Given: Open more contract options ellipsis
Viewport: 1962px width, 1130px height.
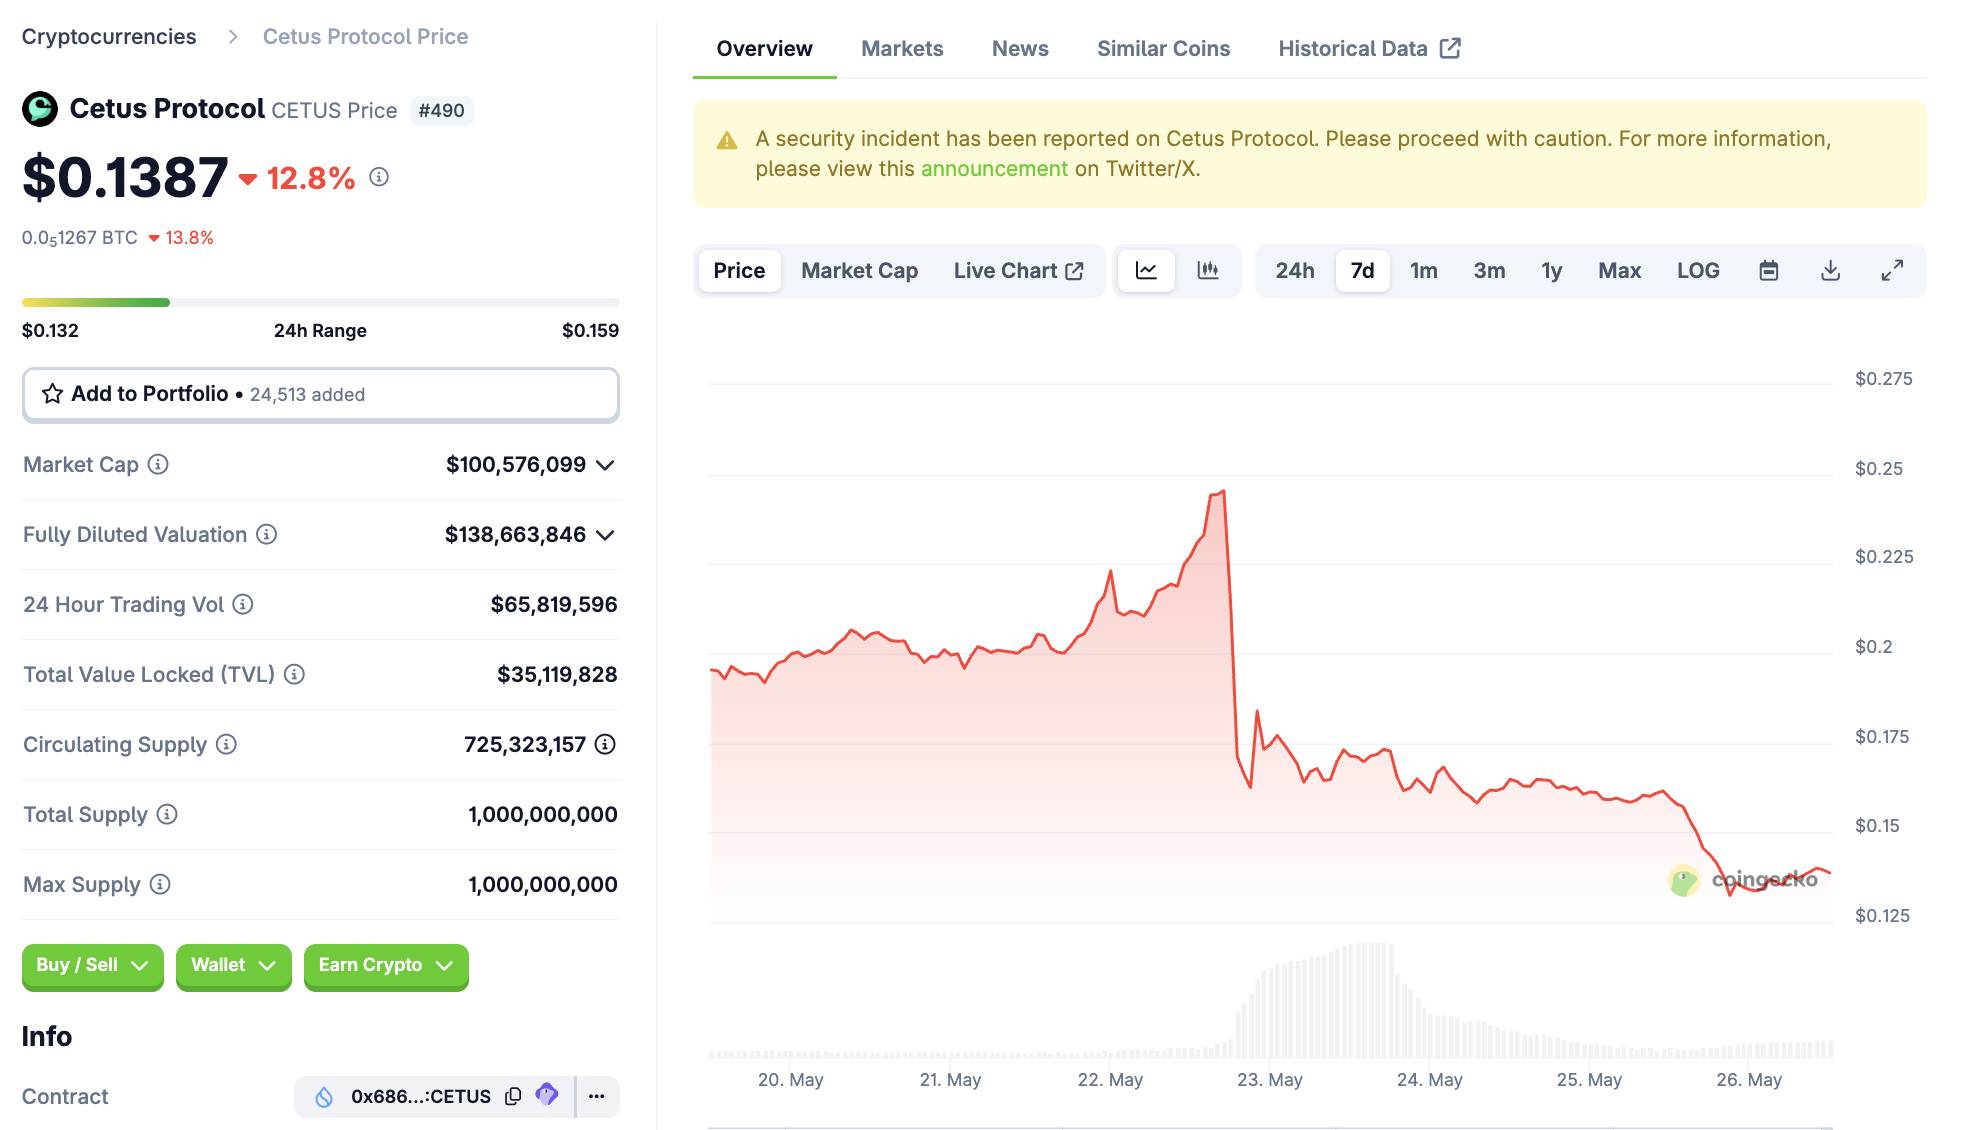Looking at the screenshot, I should point(597,1096).
